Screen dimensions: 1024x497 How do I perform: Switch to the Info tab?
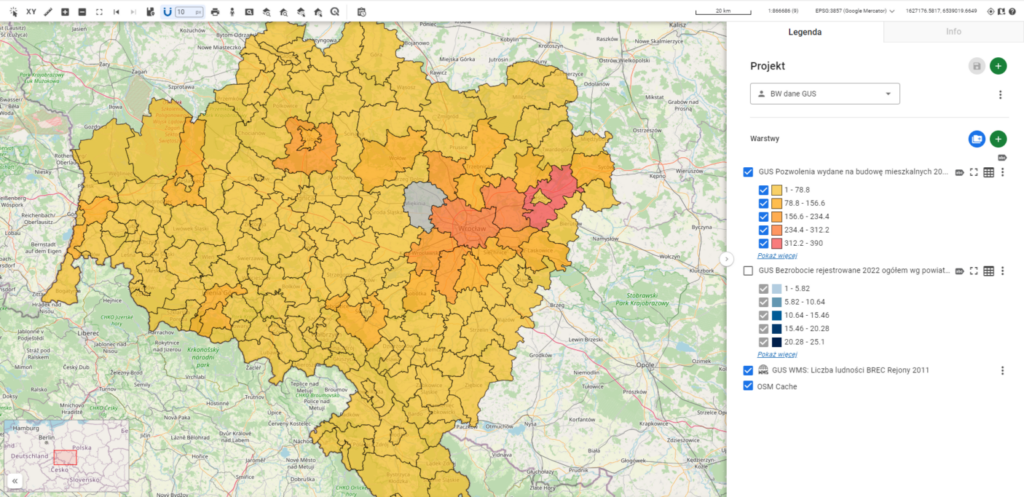point(953,32)
